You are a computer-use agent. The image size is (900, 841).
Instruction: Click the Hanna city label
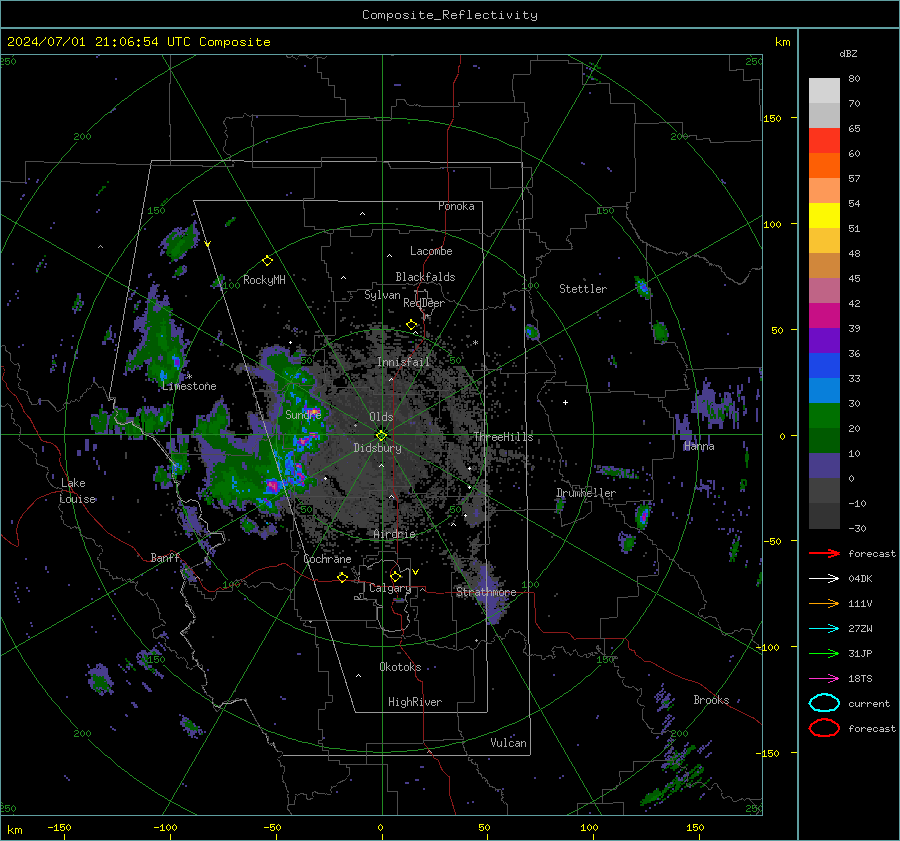pyautogui.click(x=699, y=446)
